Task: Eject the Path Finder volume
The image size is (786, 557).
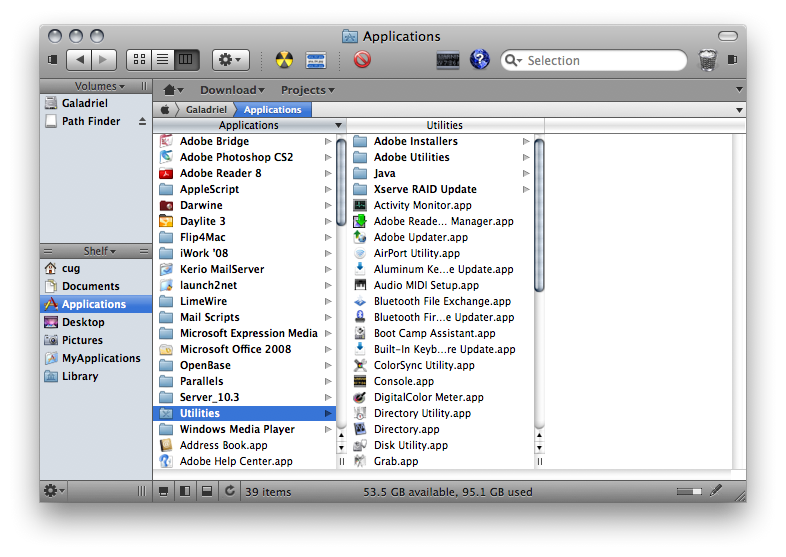Action: [141, 121]
